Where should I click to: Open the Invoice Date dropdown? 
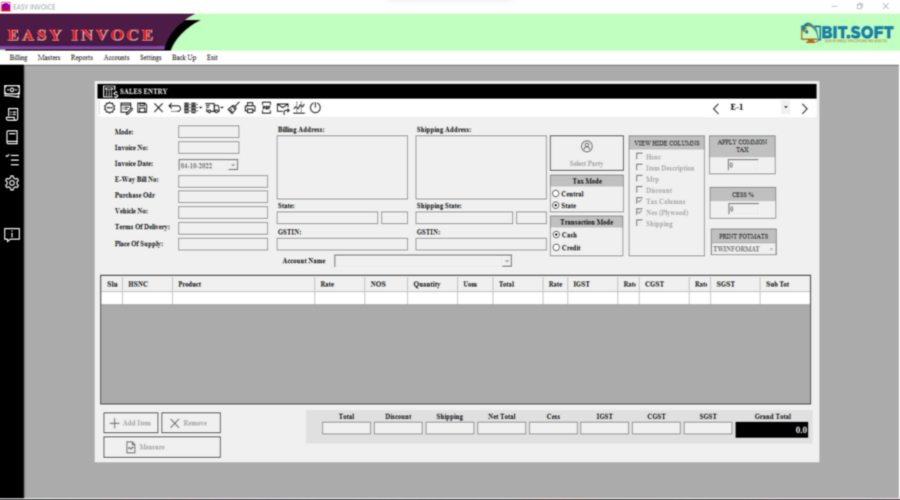point(233,165)
